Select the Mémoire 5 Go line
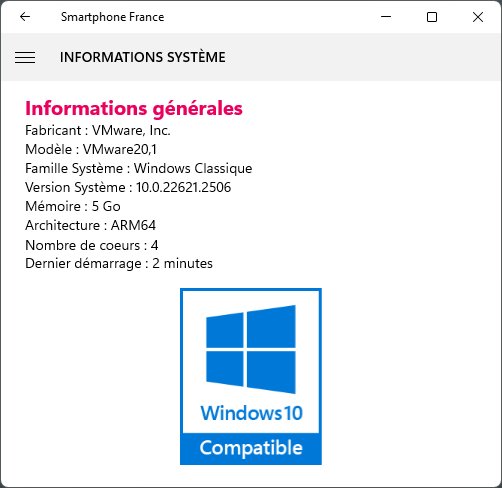This screenshot has height=488, width=502. tap(73, 206)
